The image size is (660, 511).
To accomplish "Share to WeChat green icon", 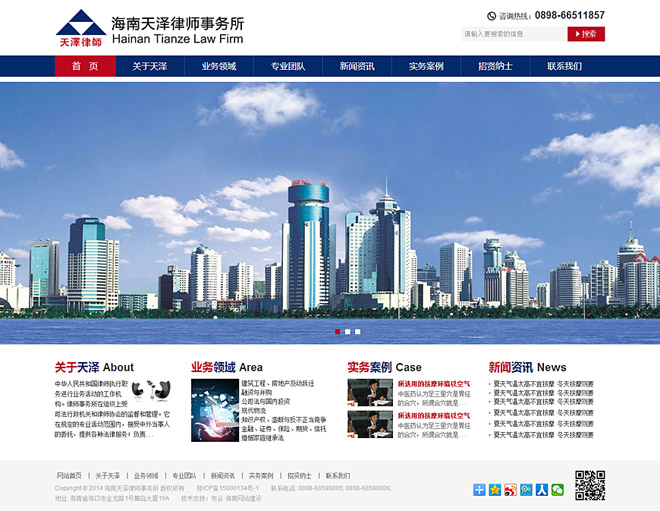I will [557, 489].
